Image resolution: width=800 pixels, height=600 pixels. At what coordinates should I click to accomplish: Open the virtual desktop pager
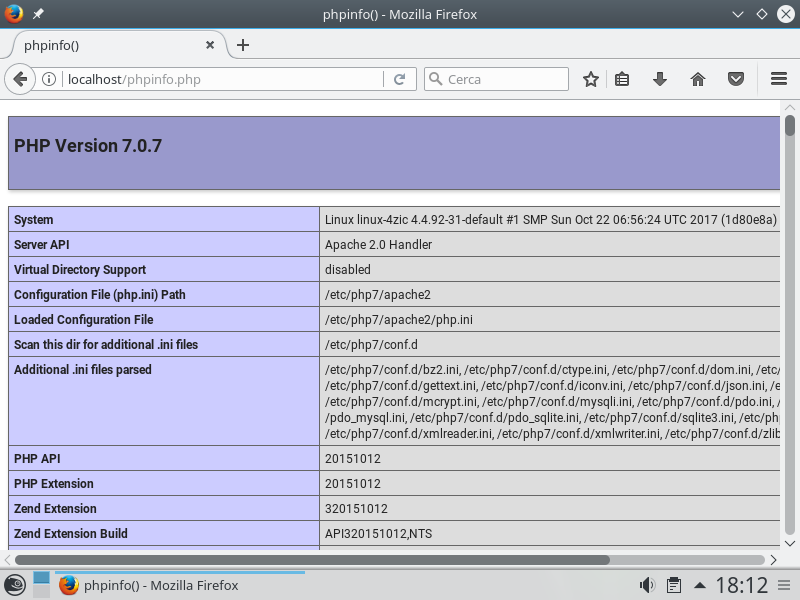click(x=41, y=585)
